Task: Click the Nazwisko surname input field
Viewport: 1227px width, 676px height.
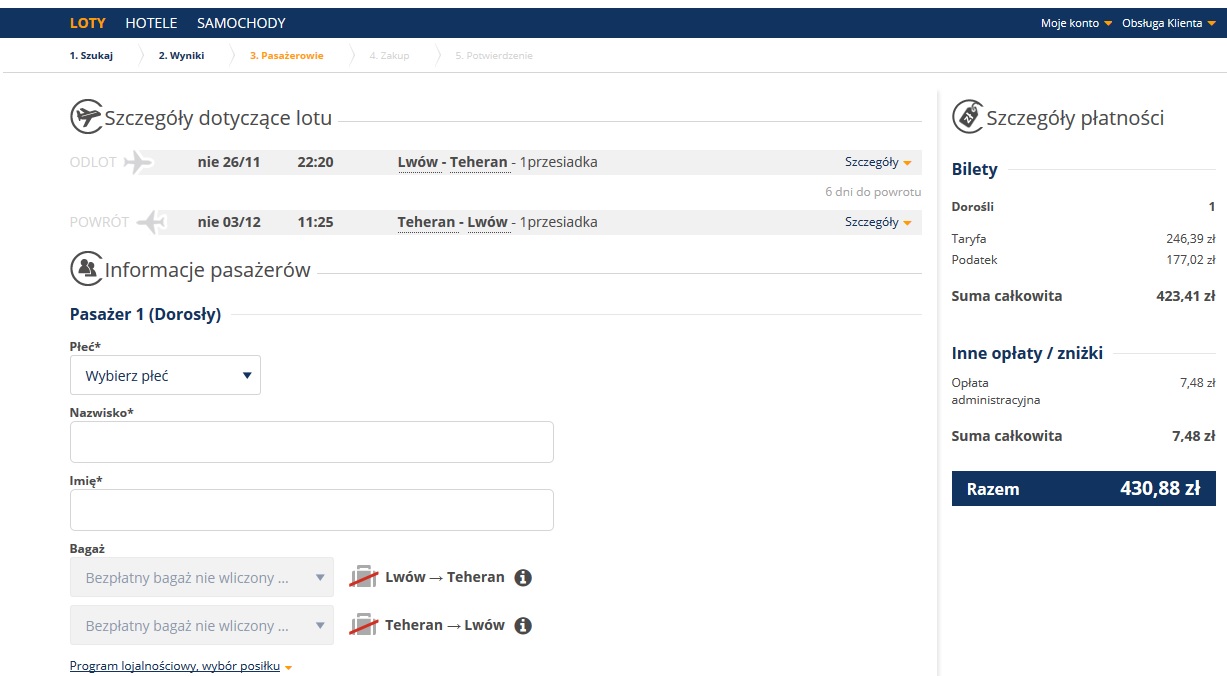Action: pos(312,442)
